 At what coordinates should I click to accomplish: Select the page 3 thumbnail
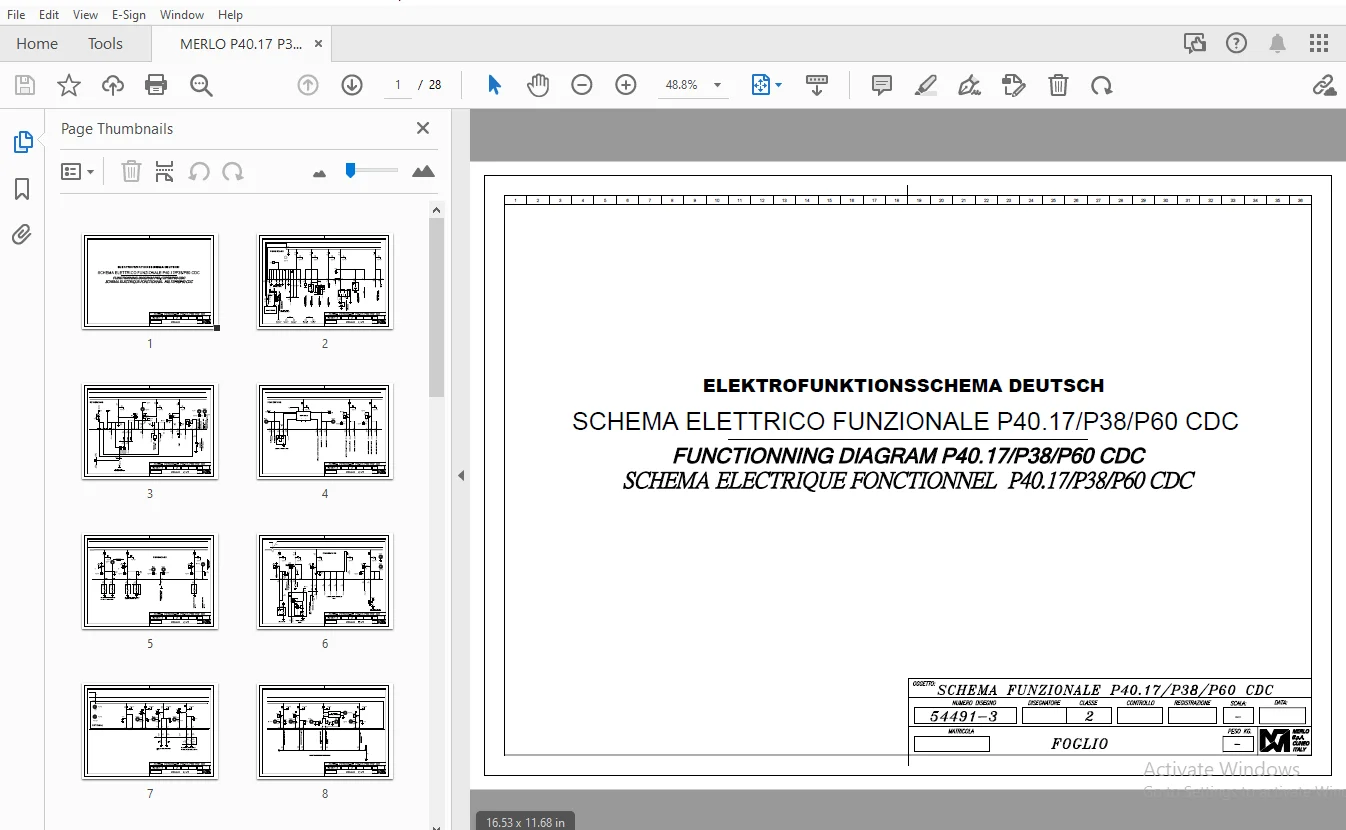point(150,432)
